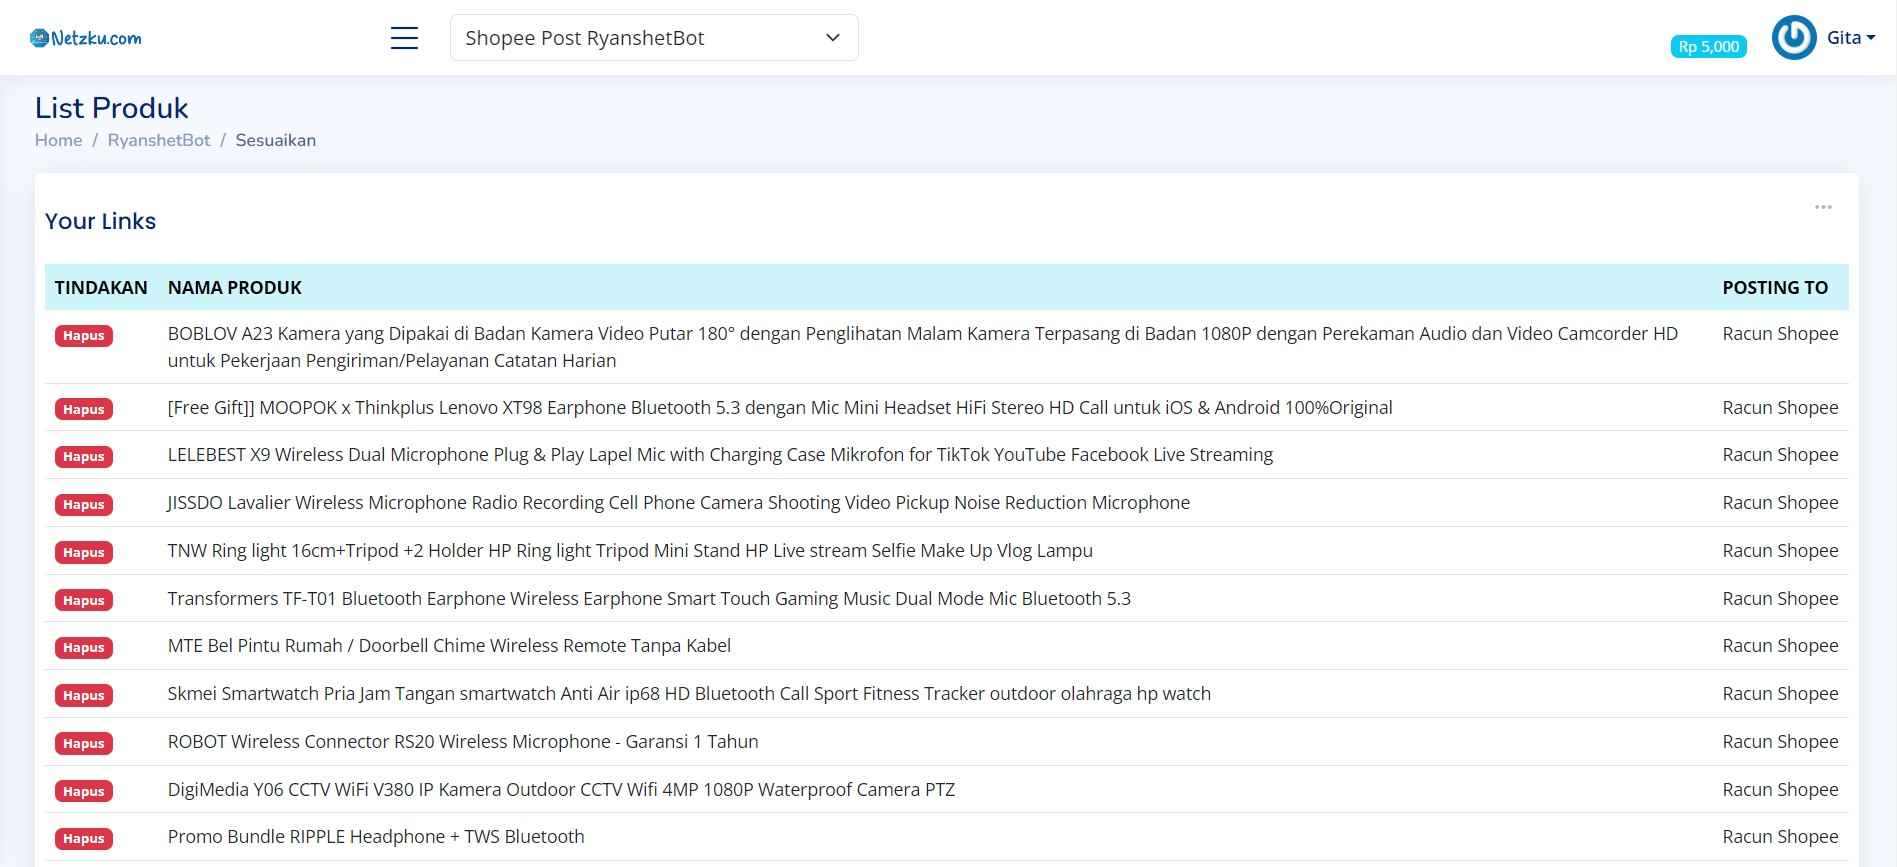This screenshot has height=867, width=1897.
Task: Click Racun Shopee in the ROBOT row
Action: [1780, 741]
